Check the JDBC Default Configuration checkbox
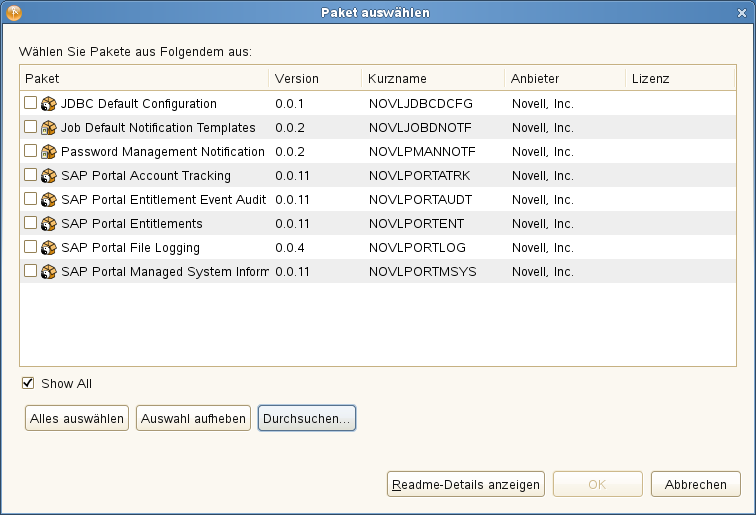The width and height of the screenshot is (756, 515). tap(31, 103)
